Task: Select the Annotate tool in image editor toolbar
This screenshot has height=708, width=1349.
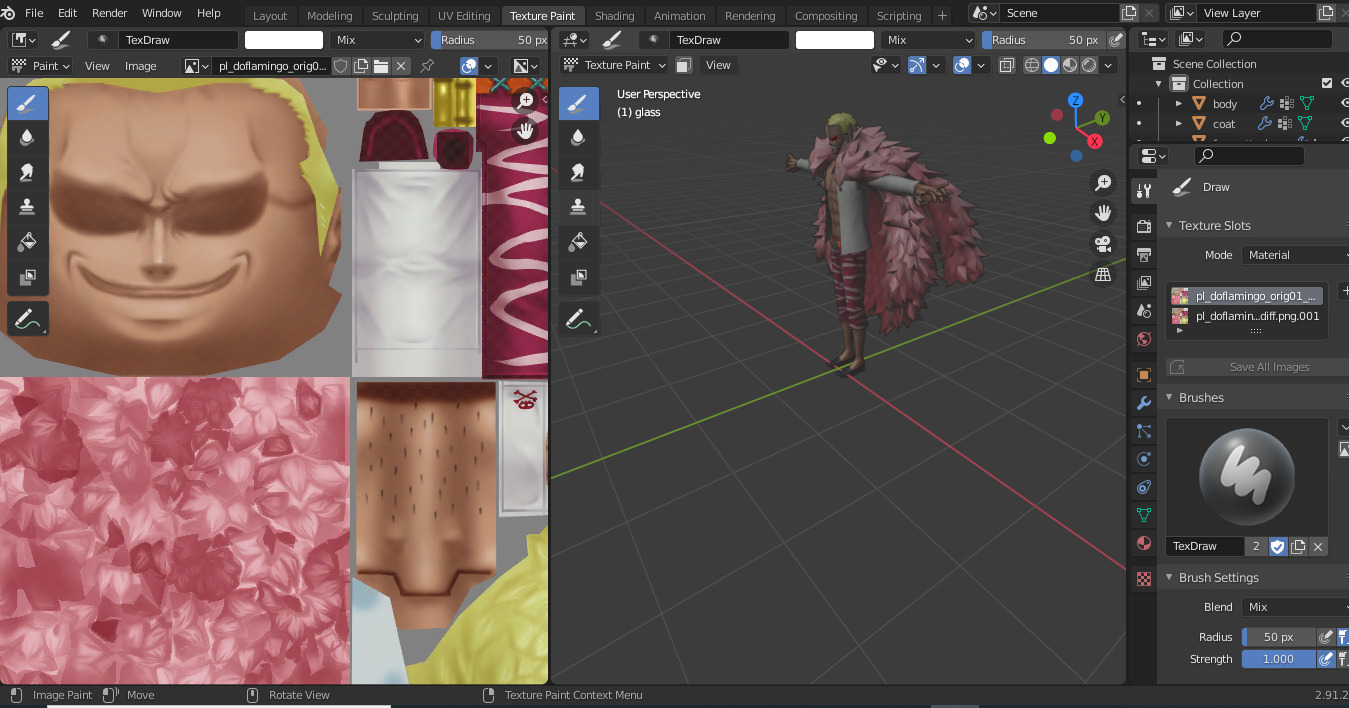Action: coord(28,320)
